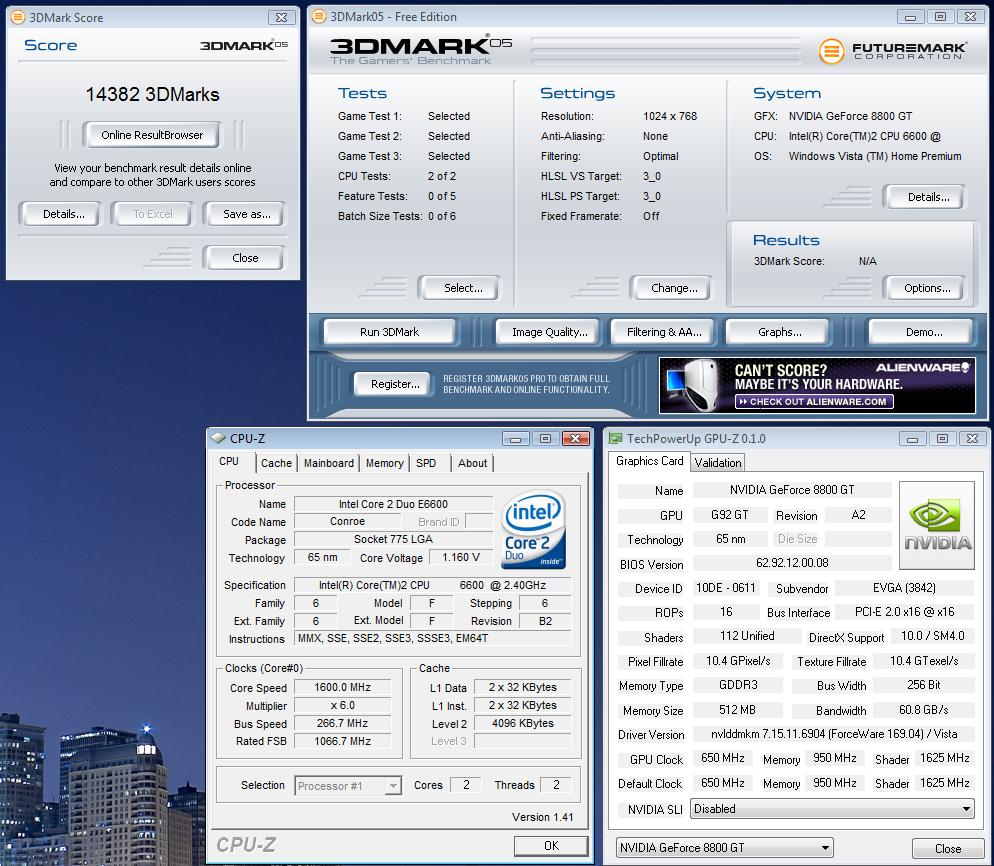Click the Rated FSB value 1066.7 MHz
994x866 pixels.
342,741
